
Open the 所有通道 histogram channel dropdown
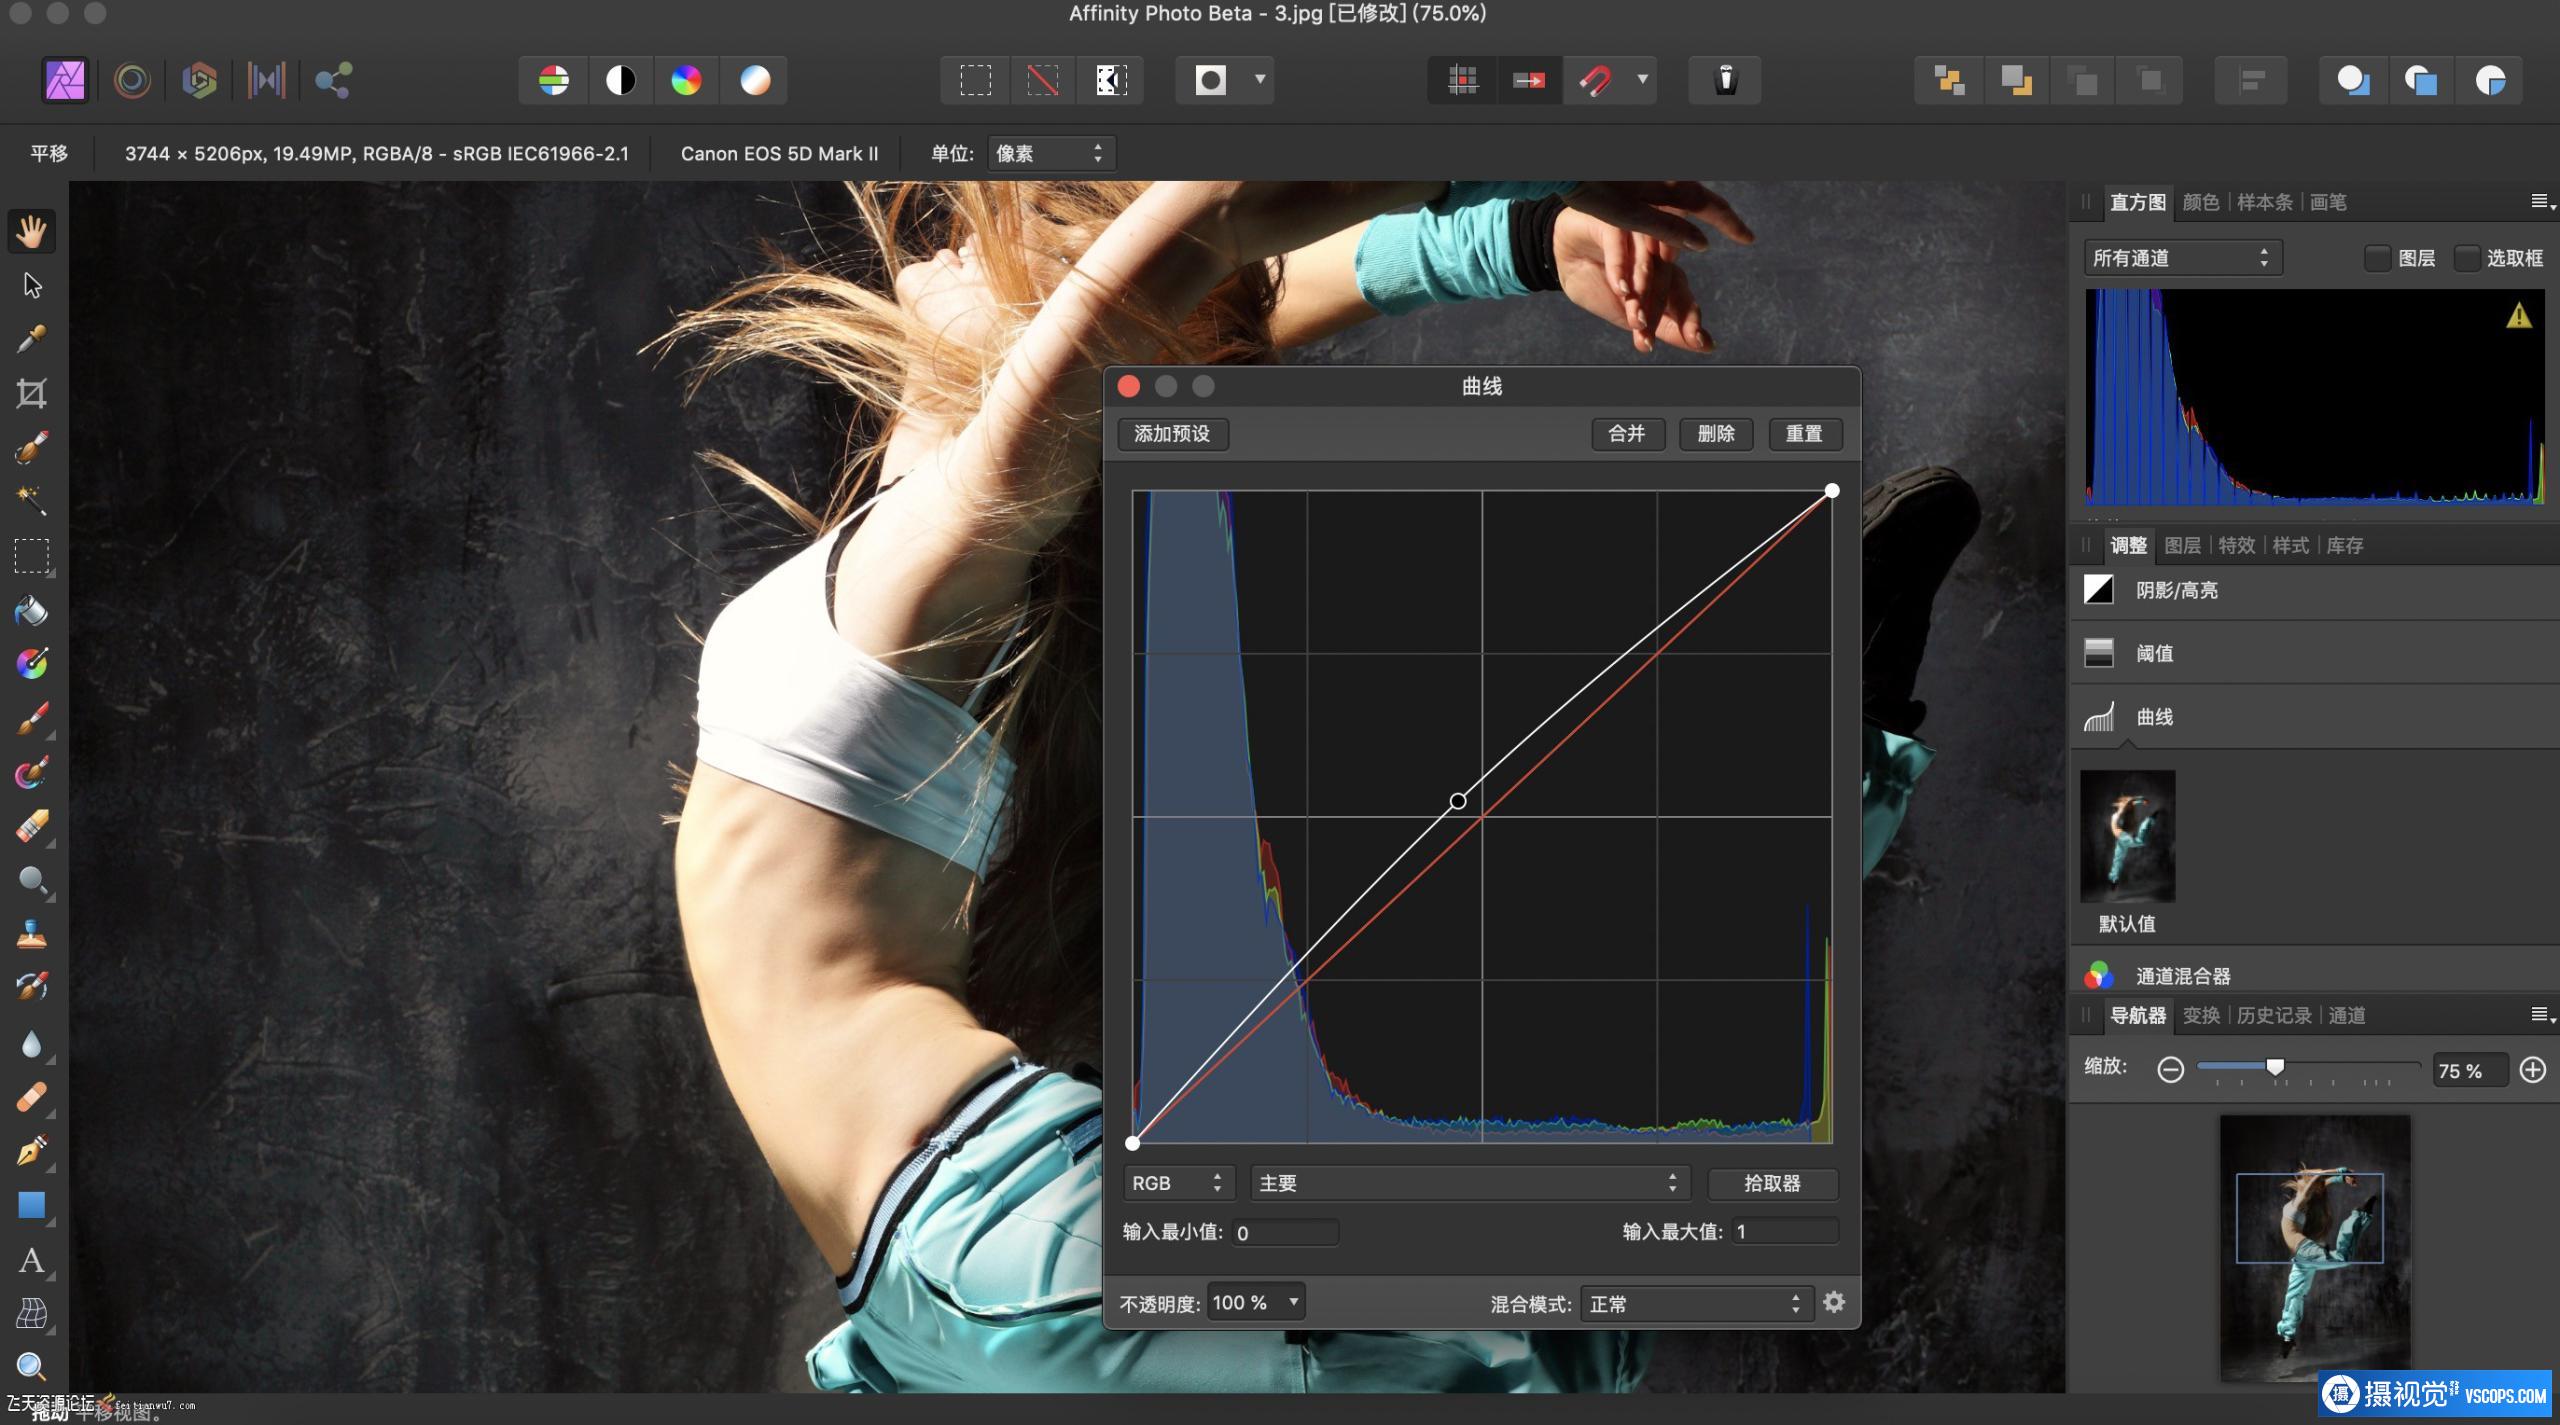2181,258
